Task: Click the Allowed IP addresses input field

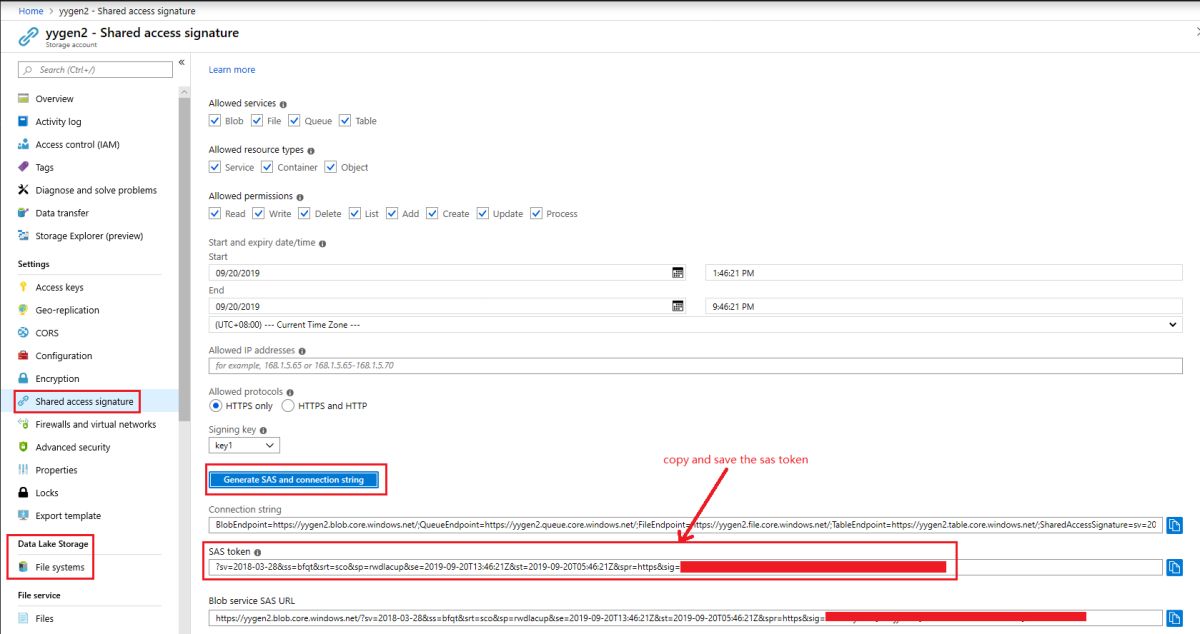Action: [695, 366]
